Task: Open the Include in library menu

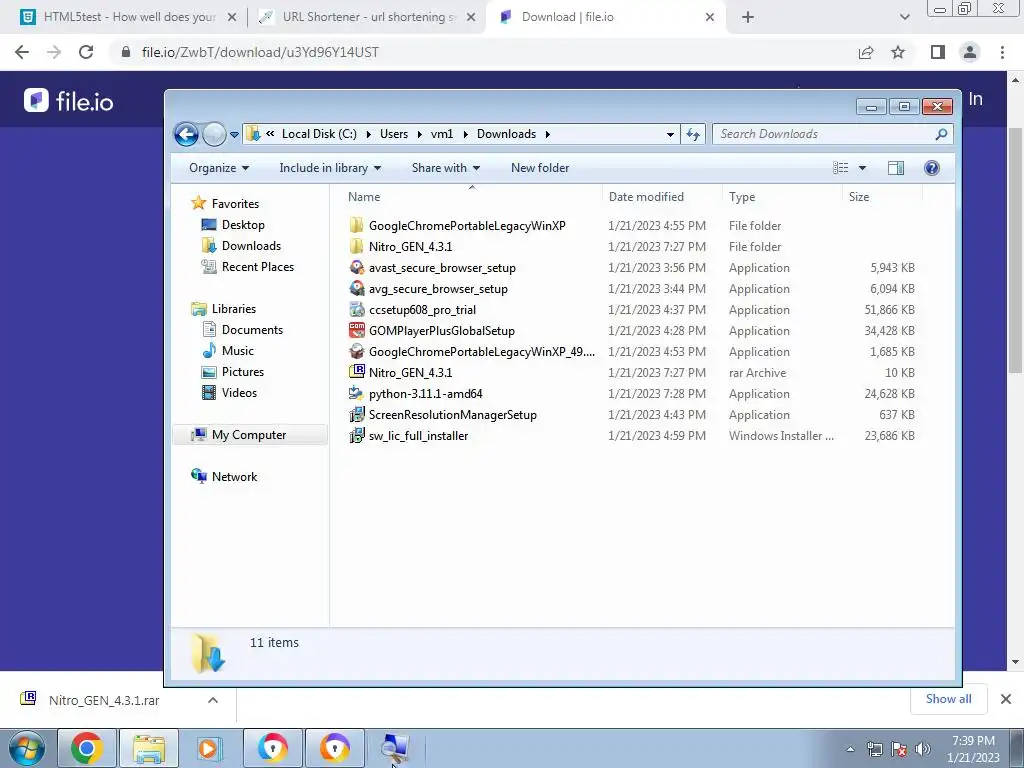Action: coord(330,168)
